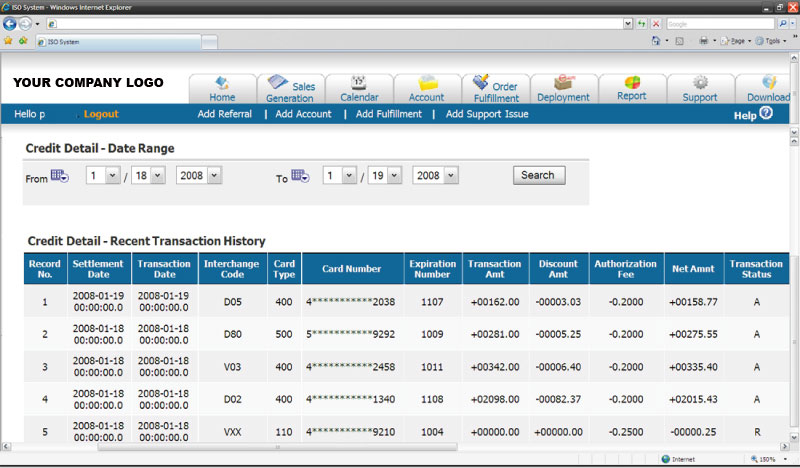Open the search provider dropdown arrow

coord(793,23)
